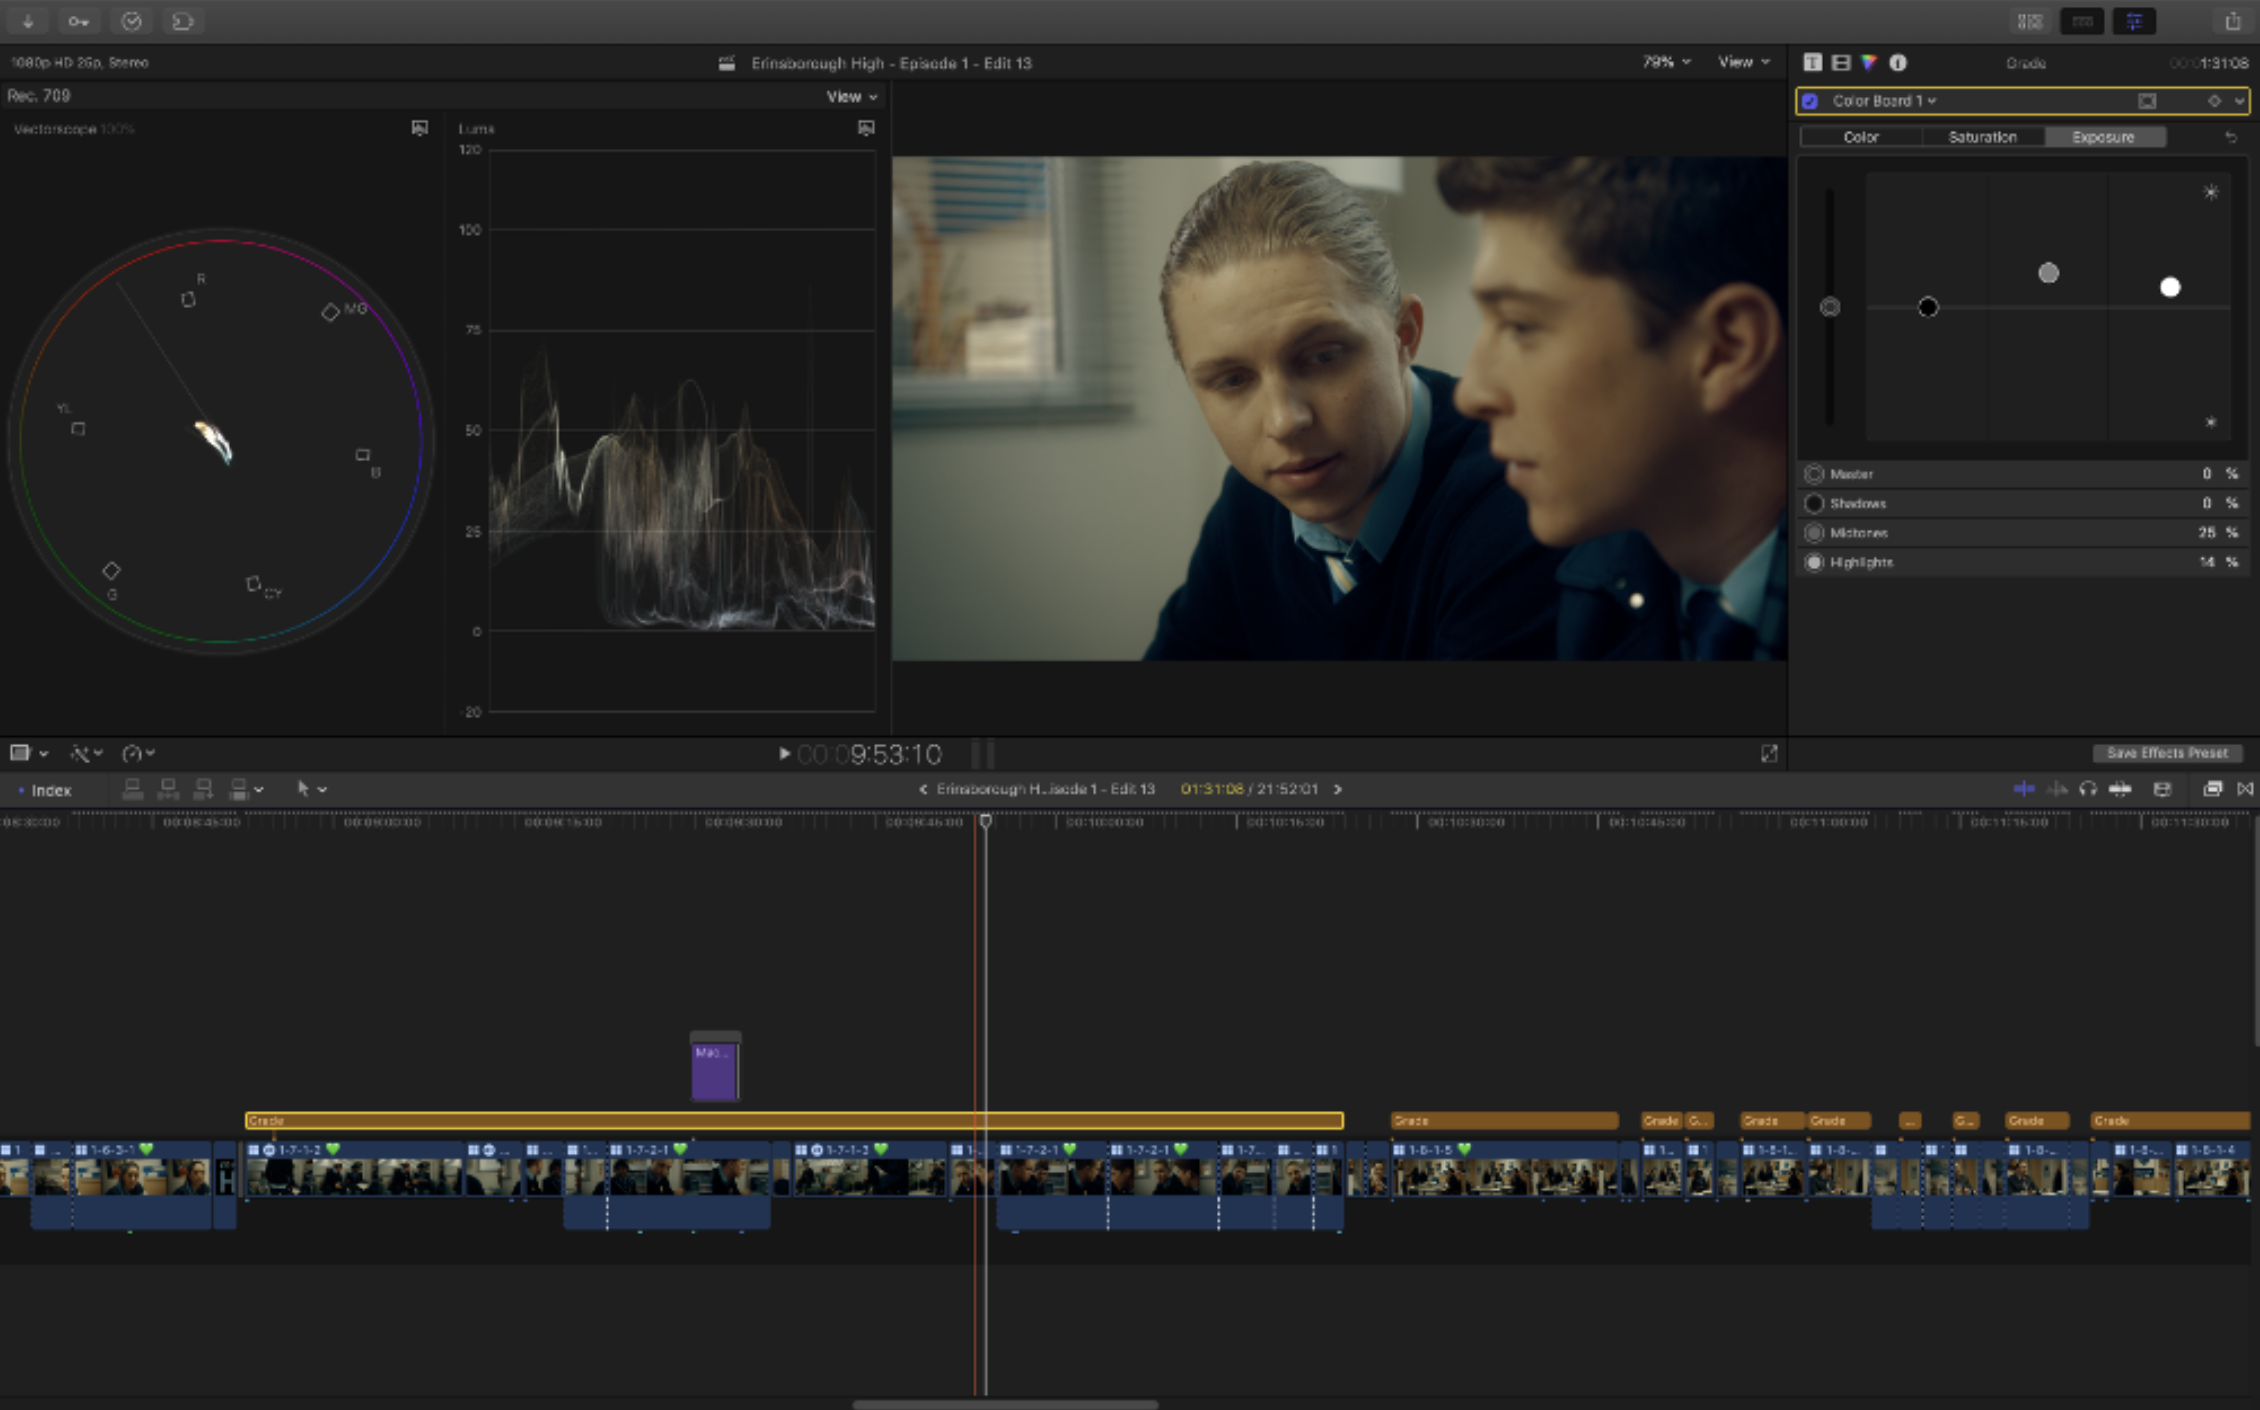This screenshot has height=1410, width=2260.
Task: Click Save Effects Preset button
Action: point(2166,753)
